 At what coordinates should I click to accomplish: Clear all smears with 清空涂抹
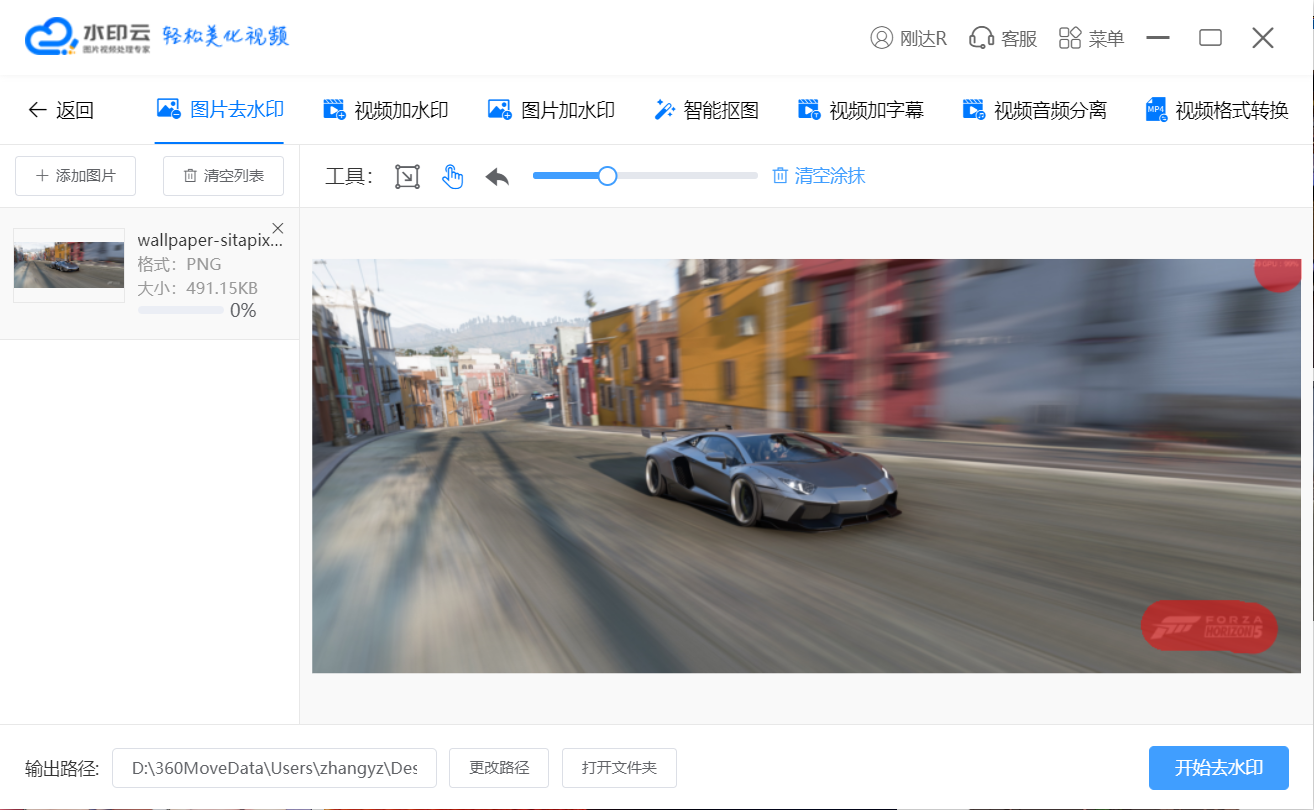click(x=818, y=176)
